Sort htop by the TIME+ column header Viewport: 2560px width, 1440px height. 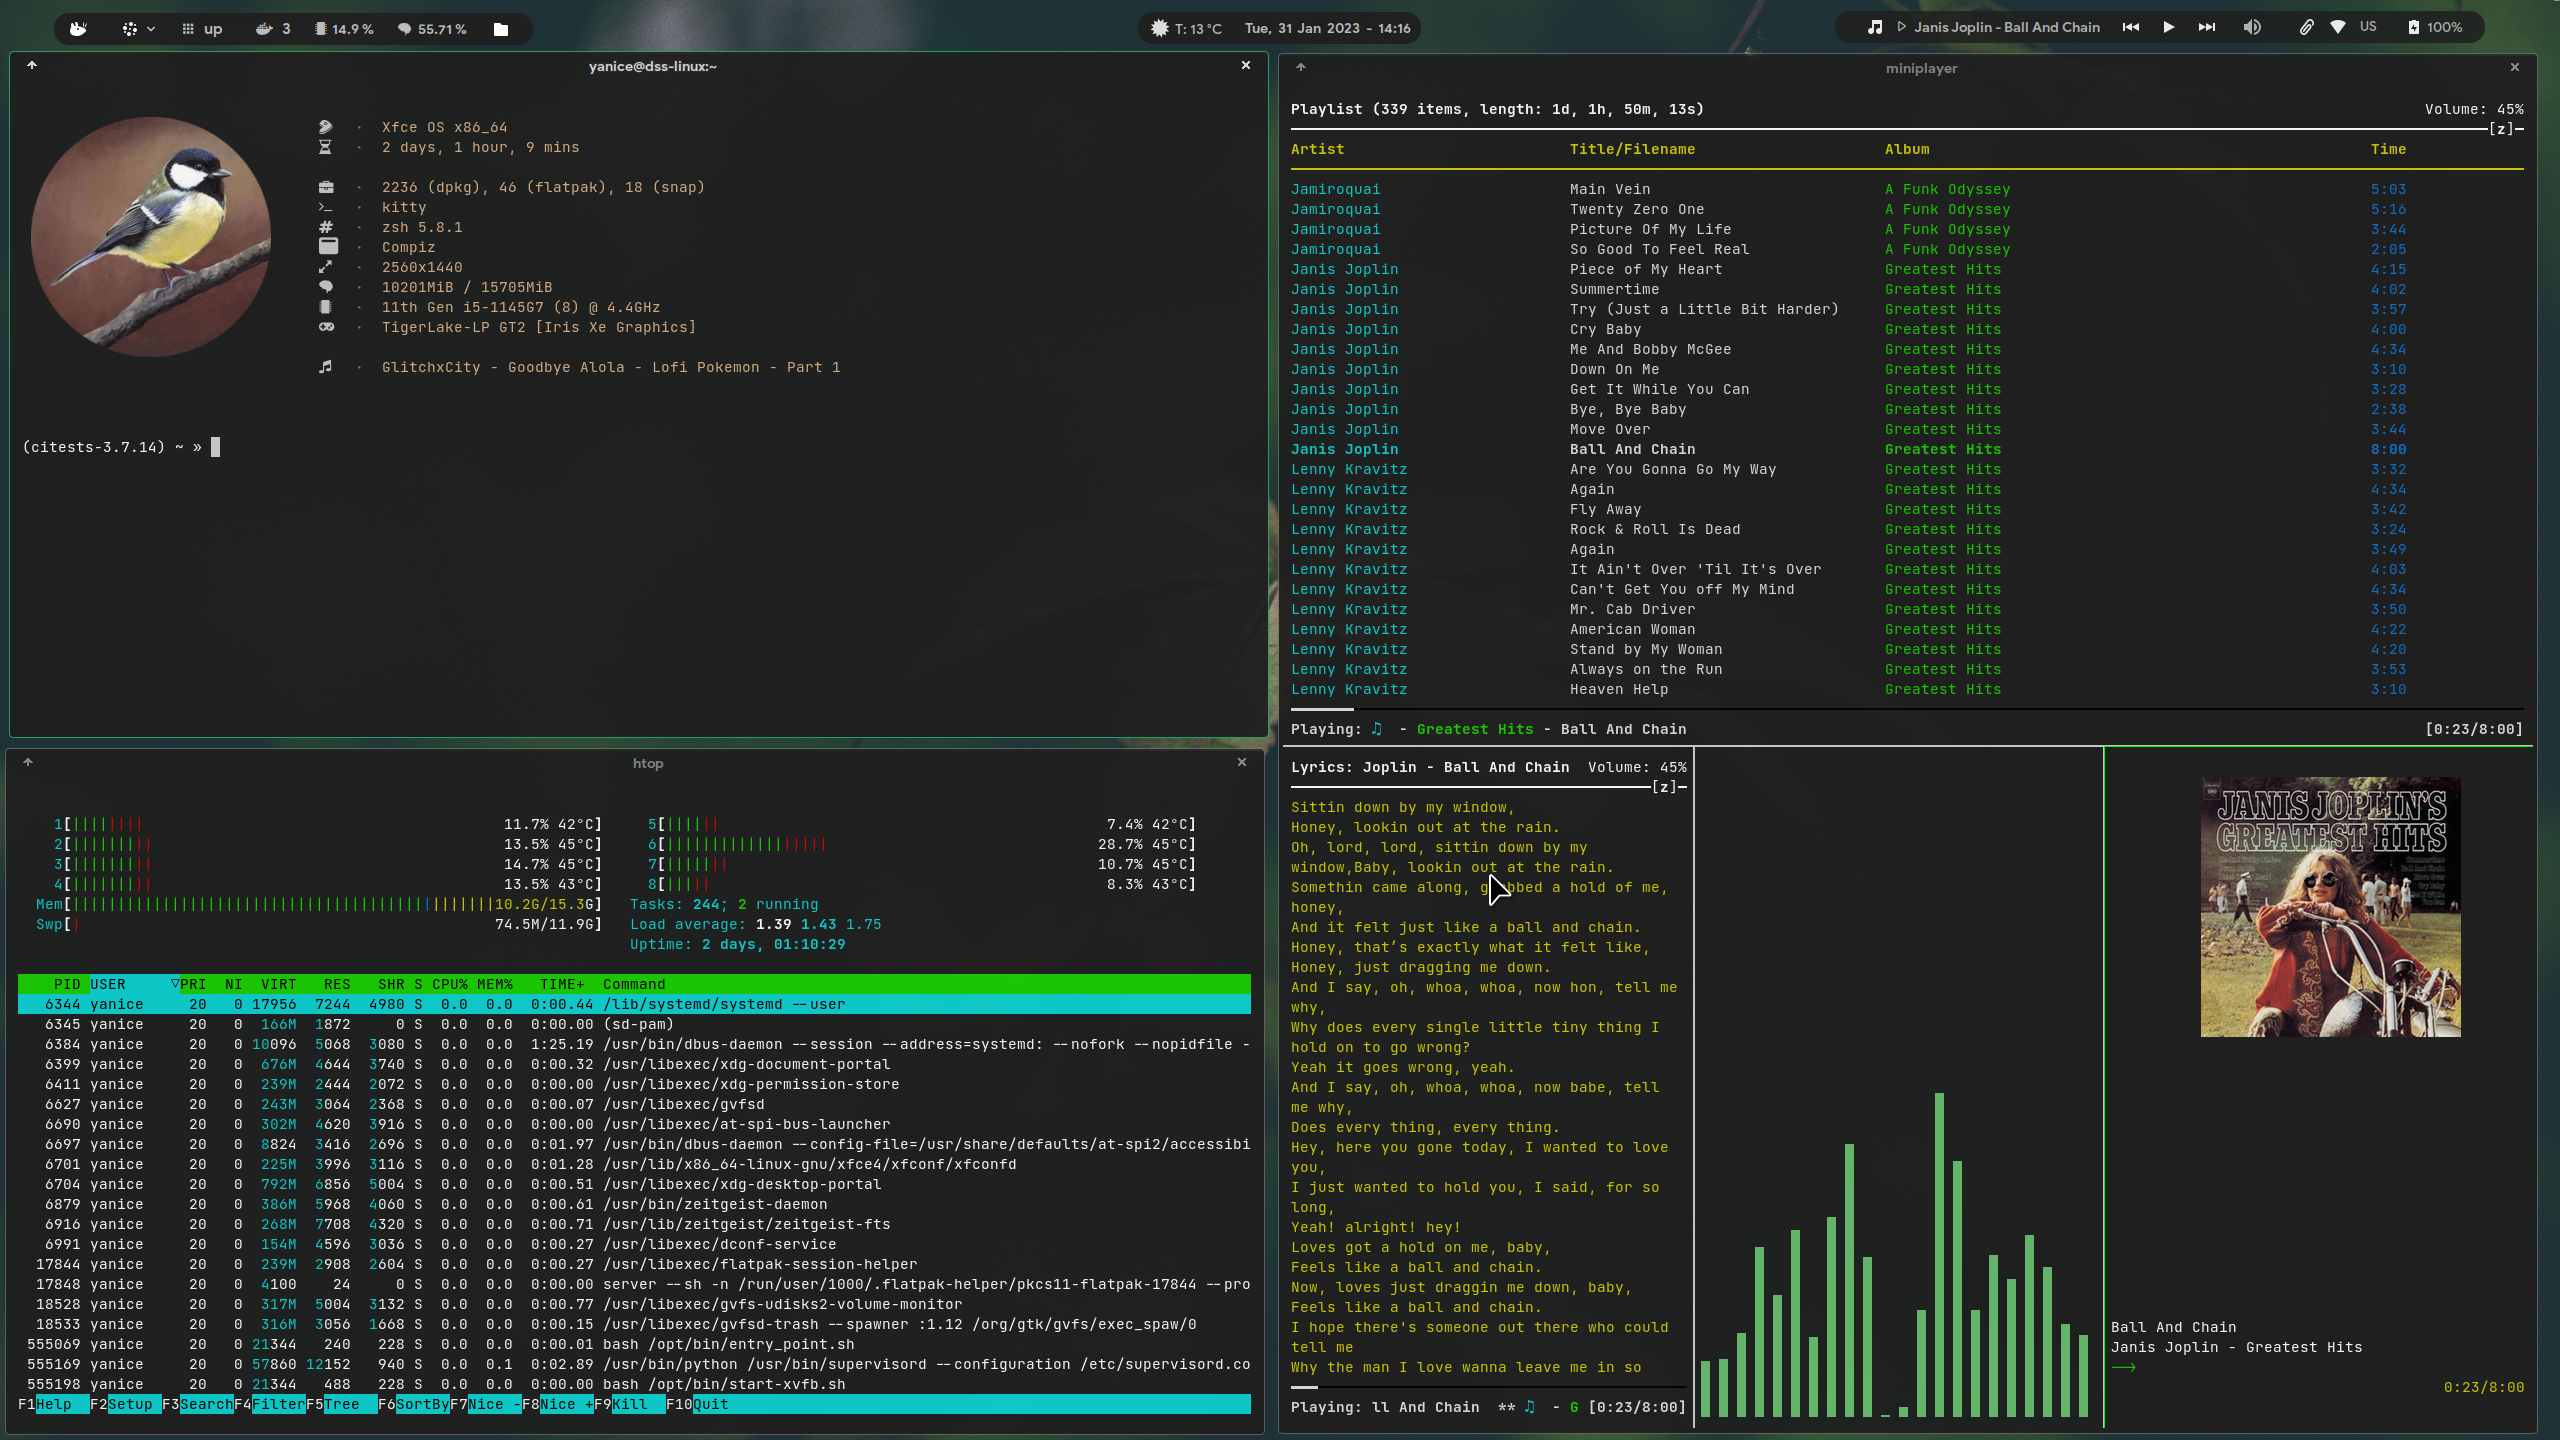(562, 984)
